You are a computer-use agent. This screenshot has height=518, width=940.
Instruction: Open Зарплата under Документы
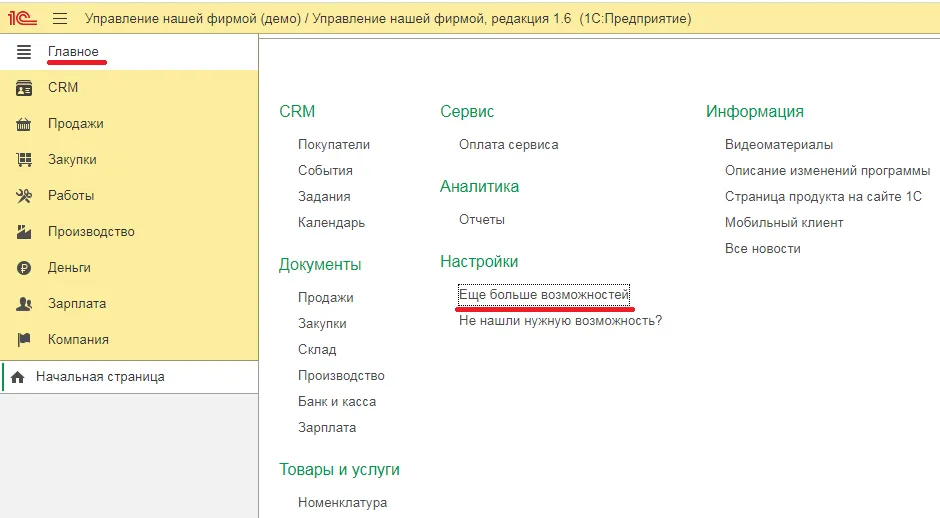tap(327, 427)
